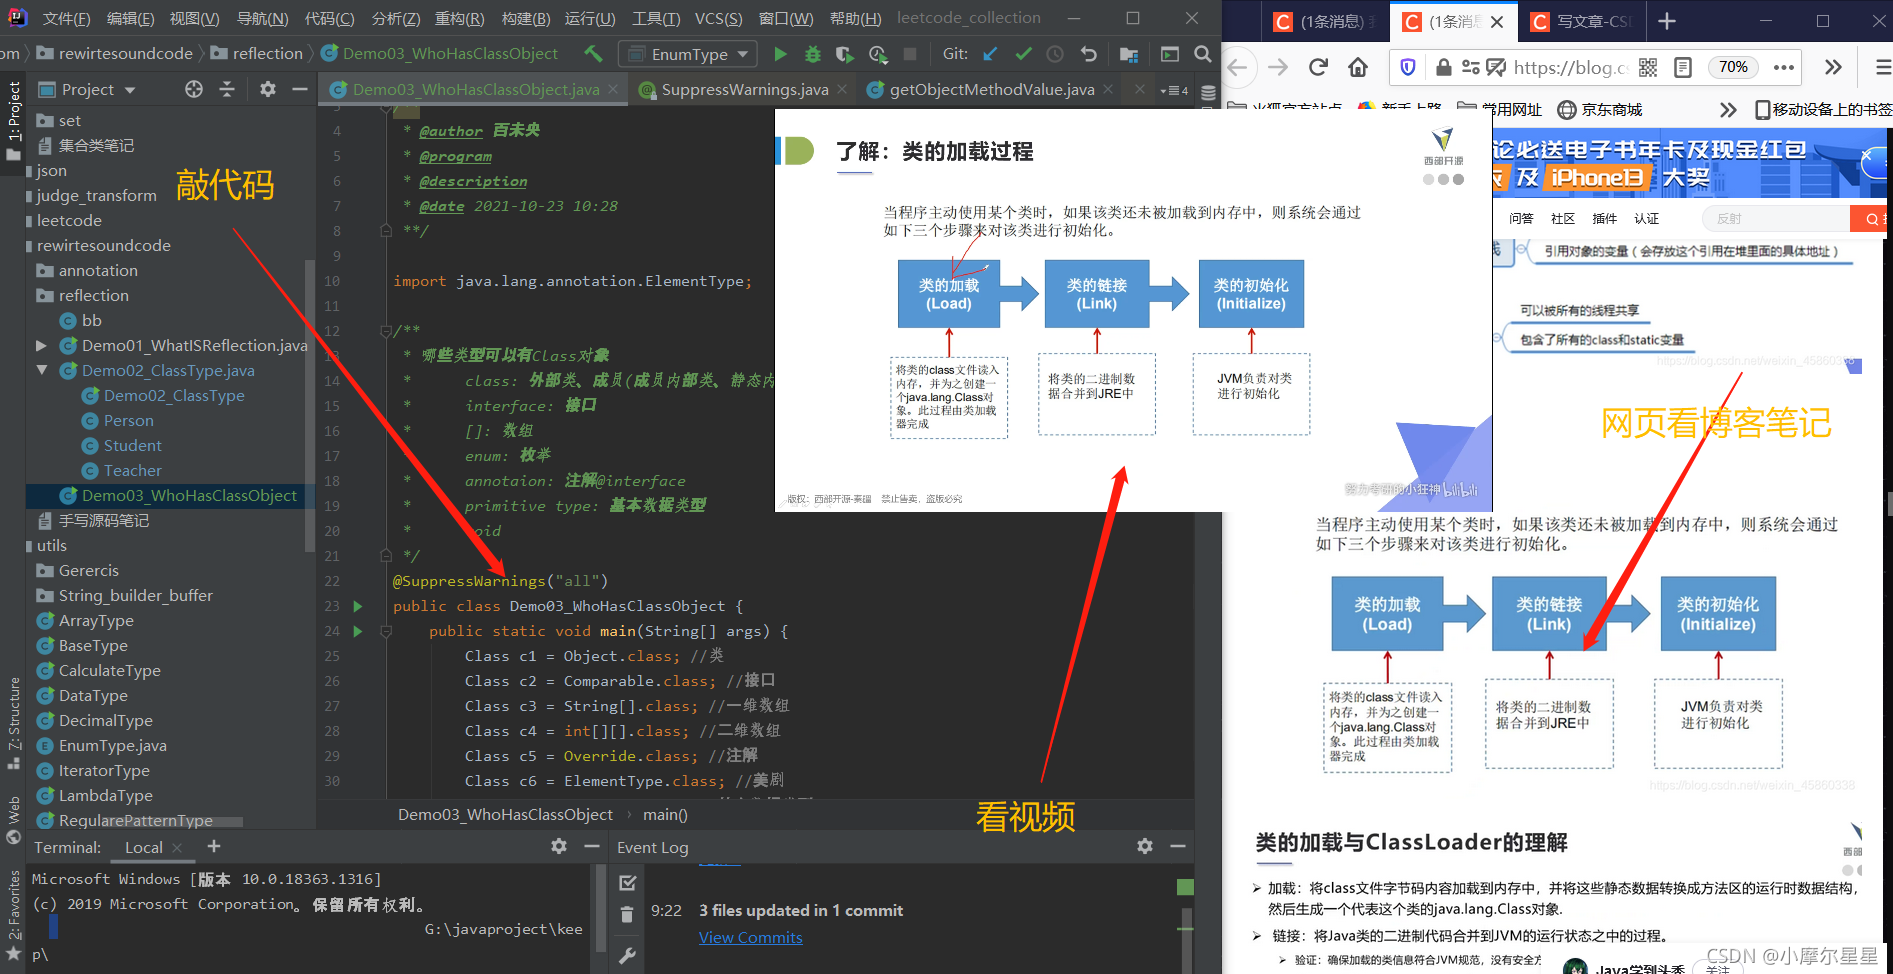This screenshot has width=1893, height=974.
Task: Reload the page in the Firefox window
Action: 1318,67
